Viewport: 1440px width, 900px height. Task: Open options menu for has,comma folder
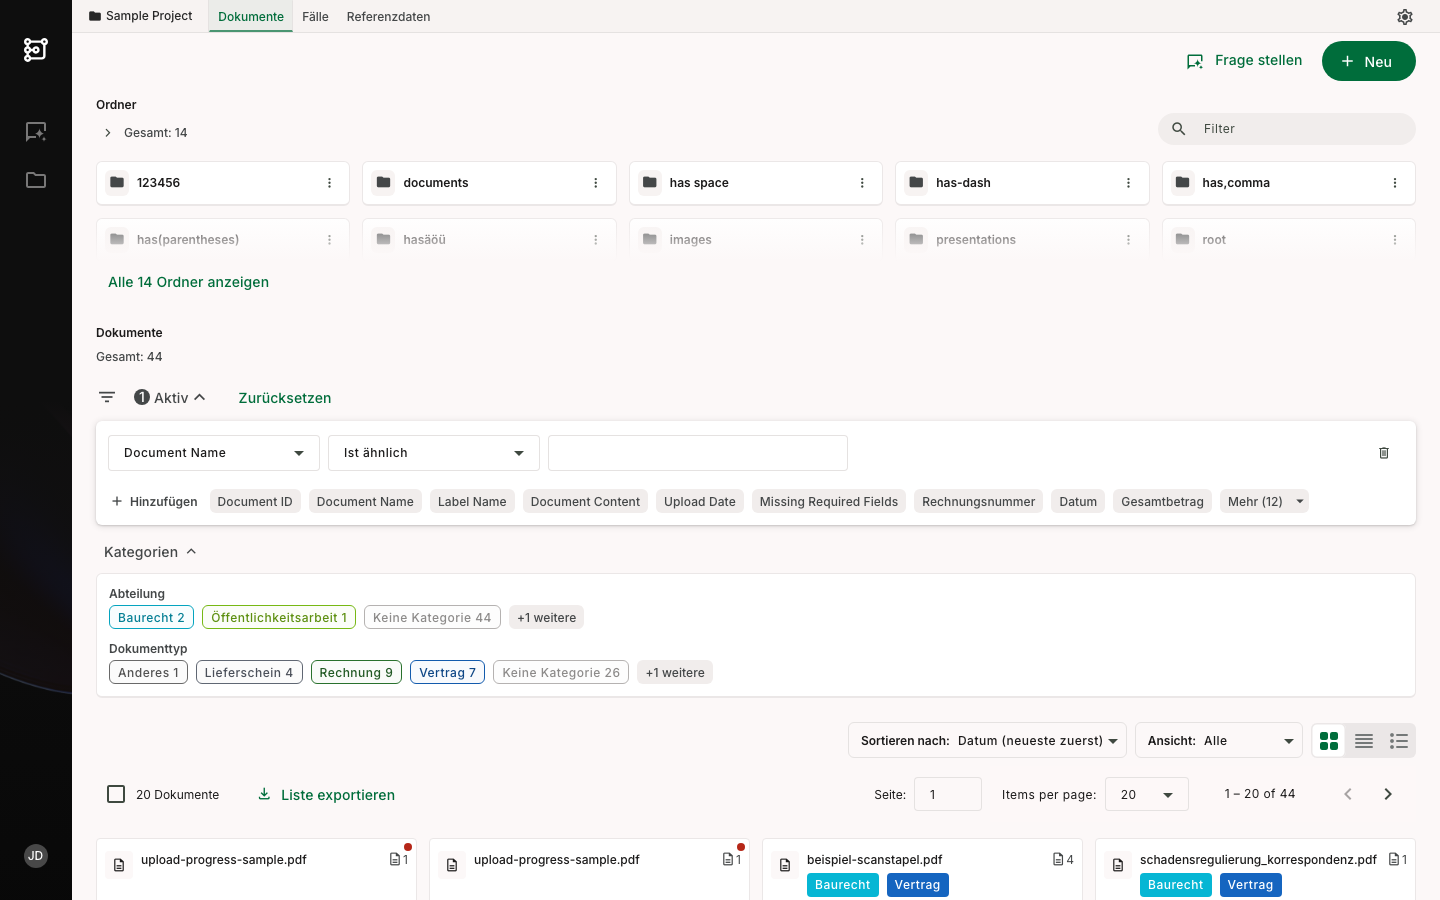[1395, 183]
